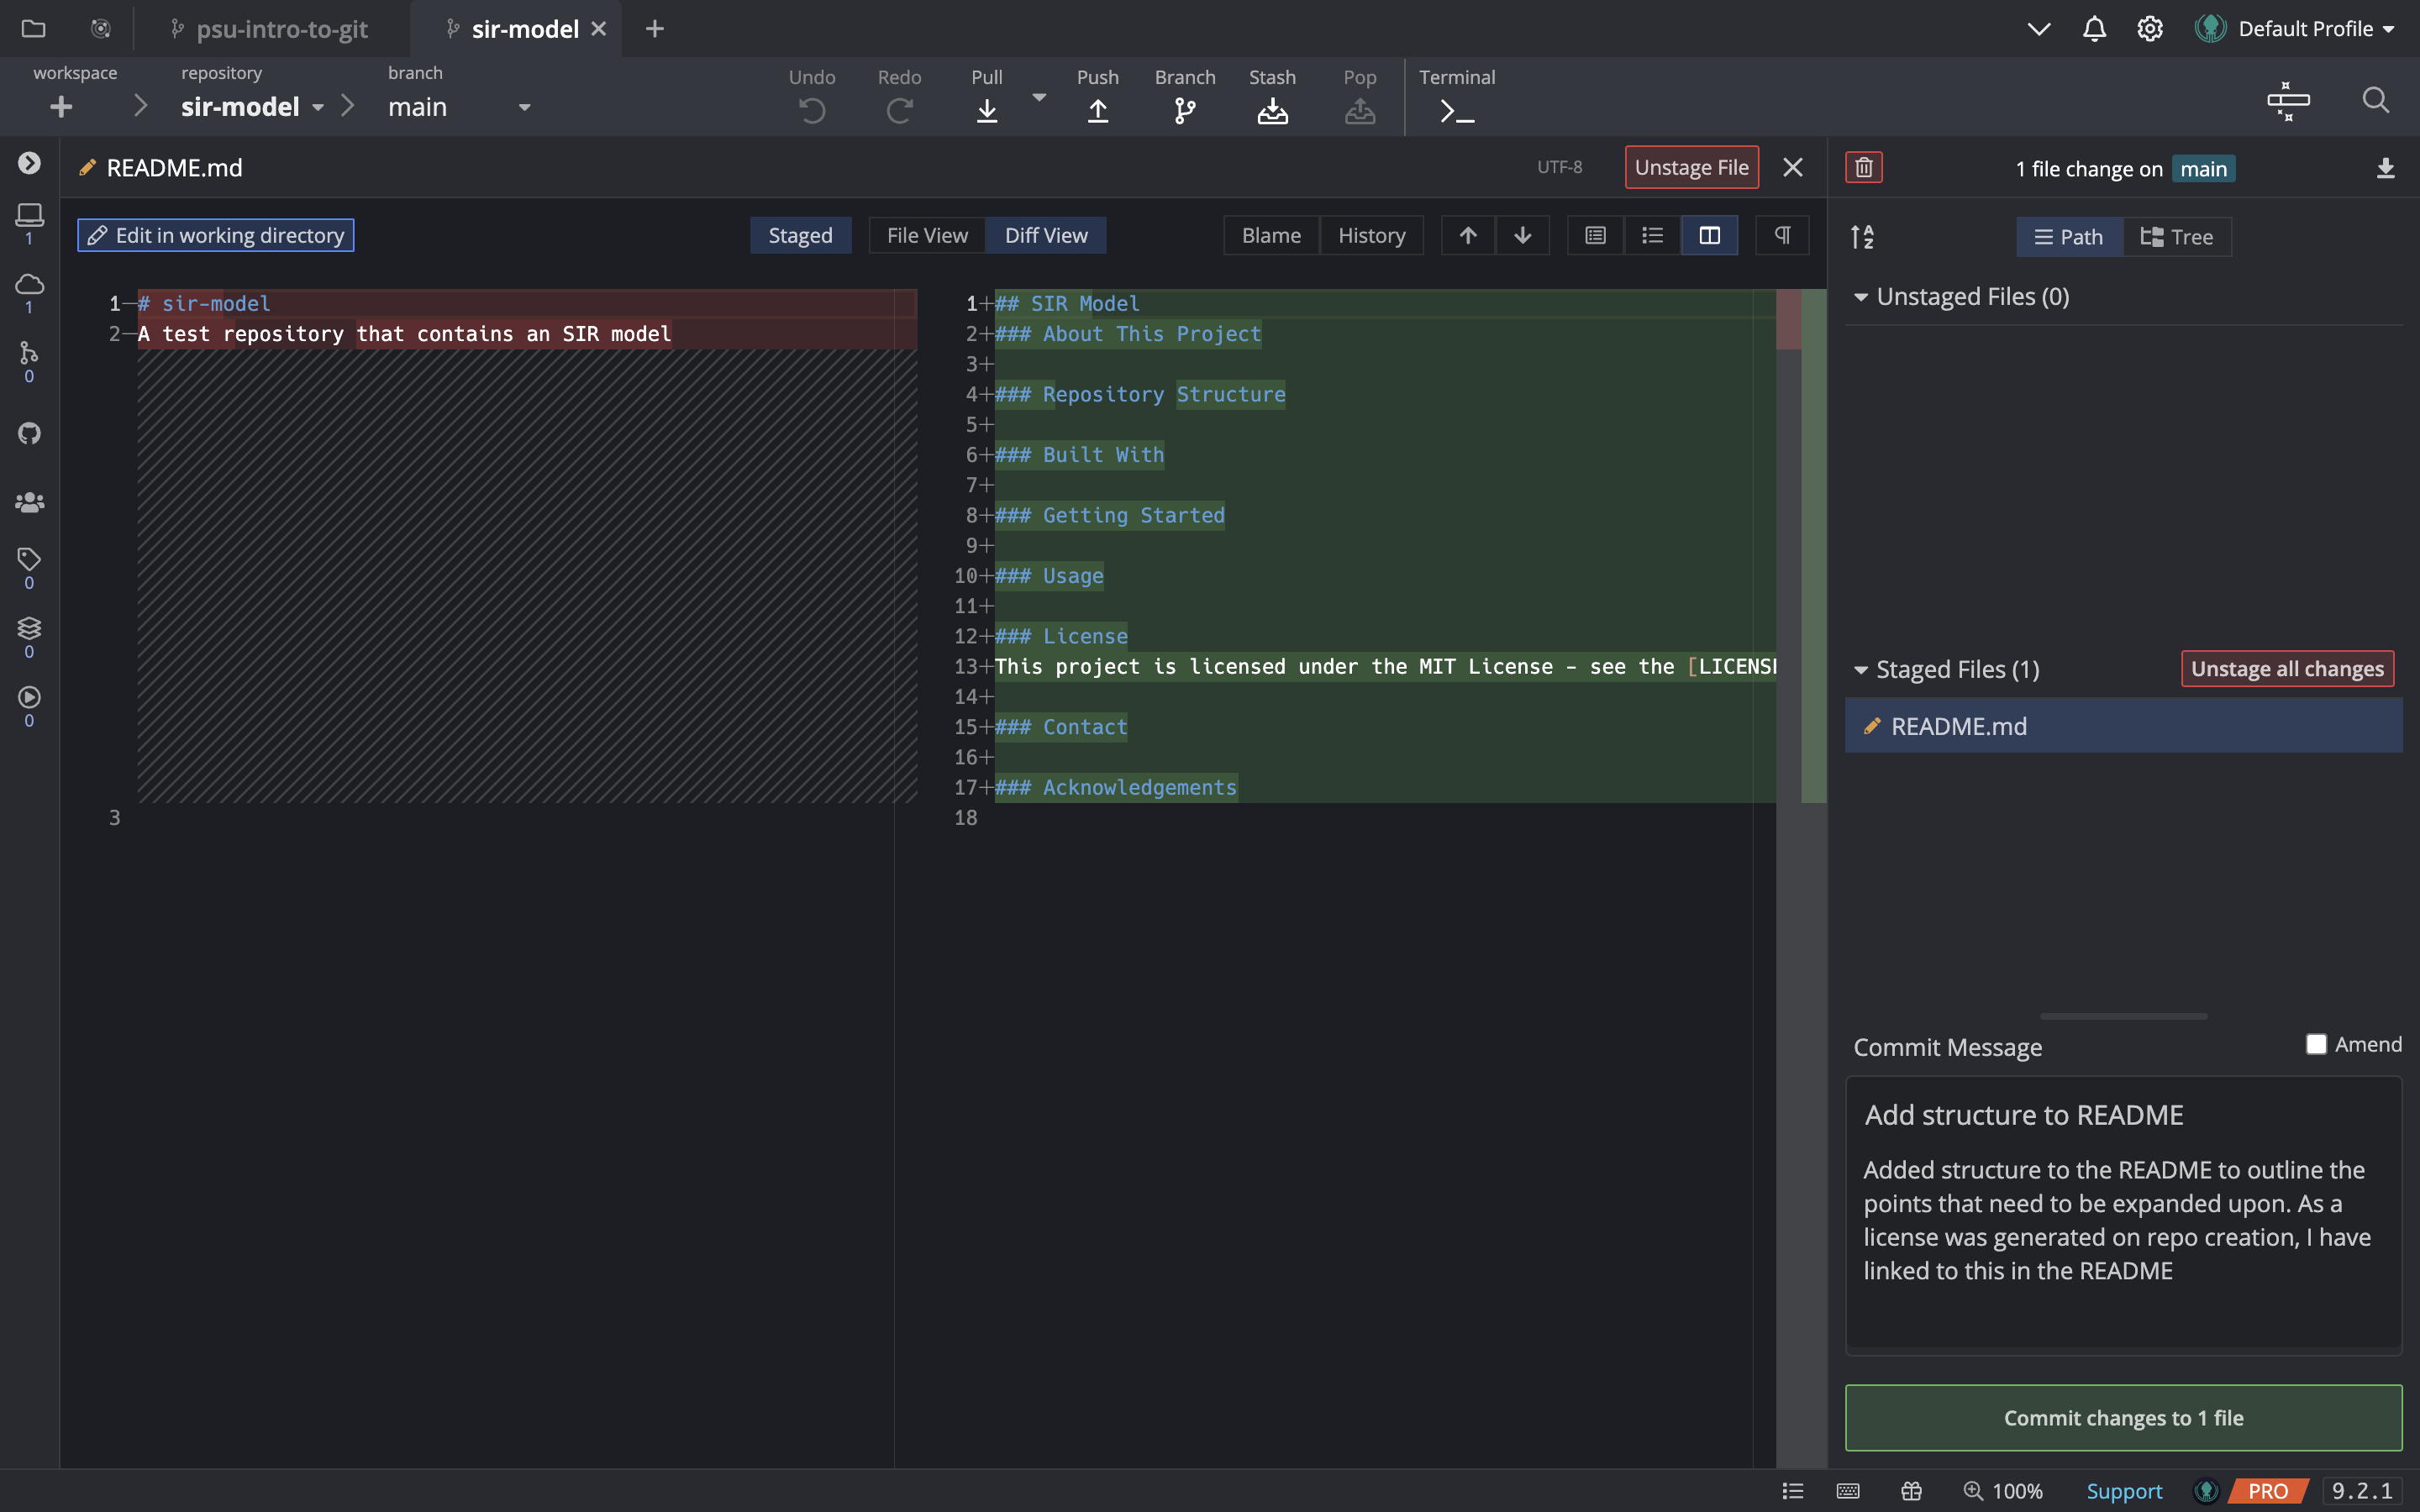Click Unstage all changes button
Screen dimensions: 2420x1512
(2286, 668)
